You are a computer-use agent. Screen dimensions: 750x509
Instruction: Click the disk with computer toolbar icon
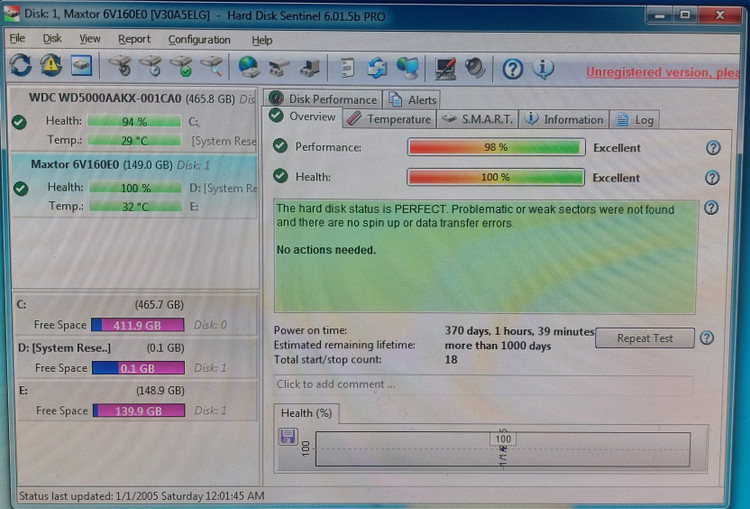(x=310, y=68)
